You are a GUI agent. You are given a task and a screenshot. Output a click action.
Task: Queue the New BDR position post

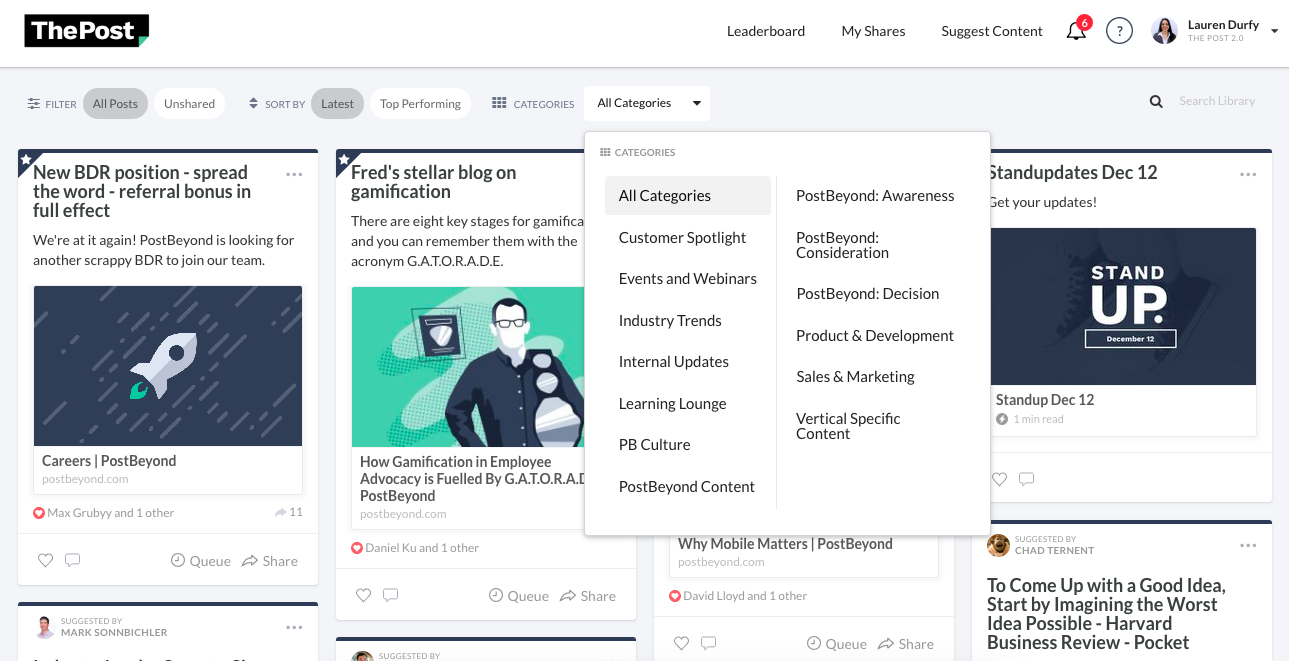(201, 561)
